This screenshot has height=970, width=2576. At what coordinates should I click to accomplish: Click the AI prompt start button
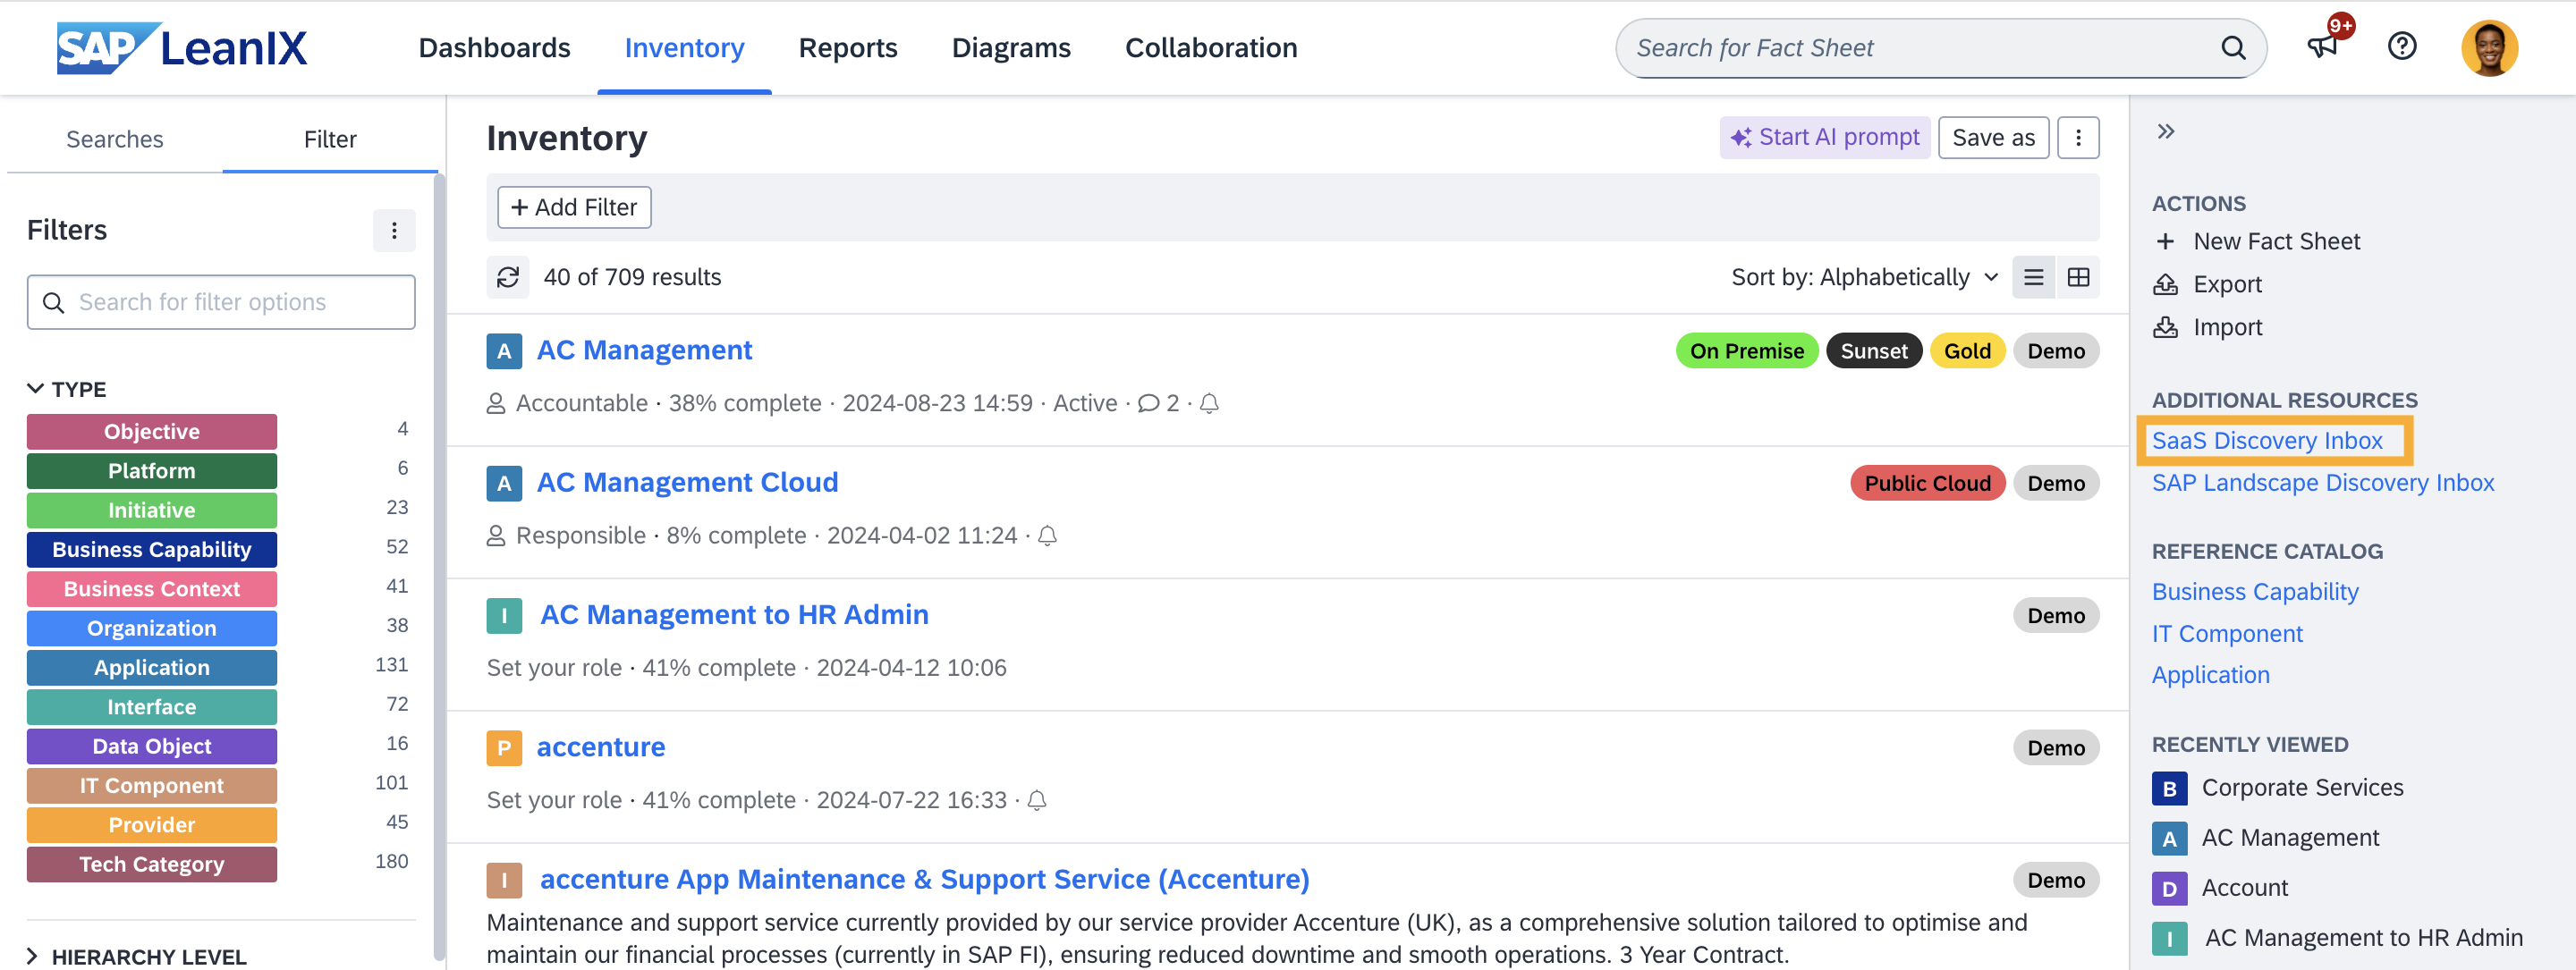point(1824,138)
